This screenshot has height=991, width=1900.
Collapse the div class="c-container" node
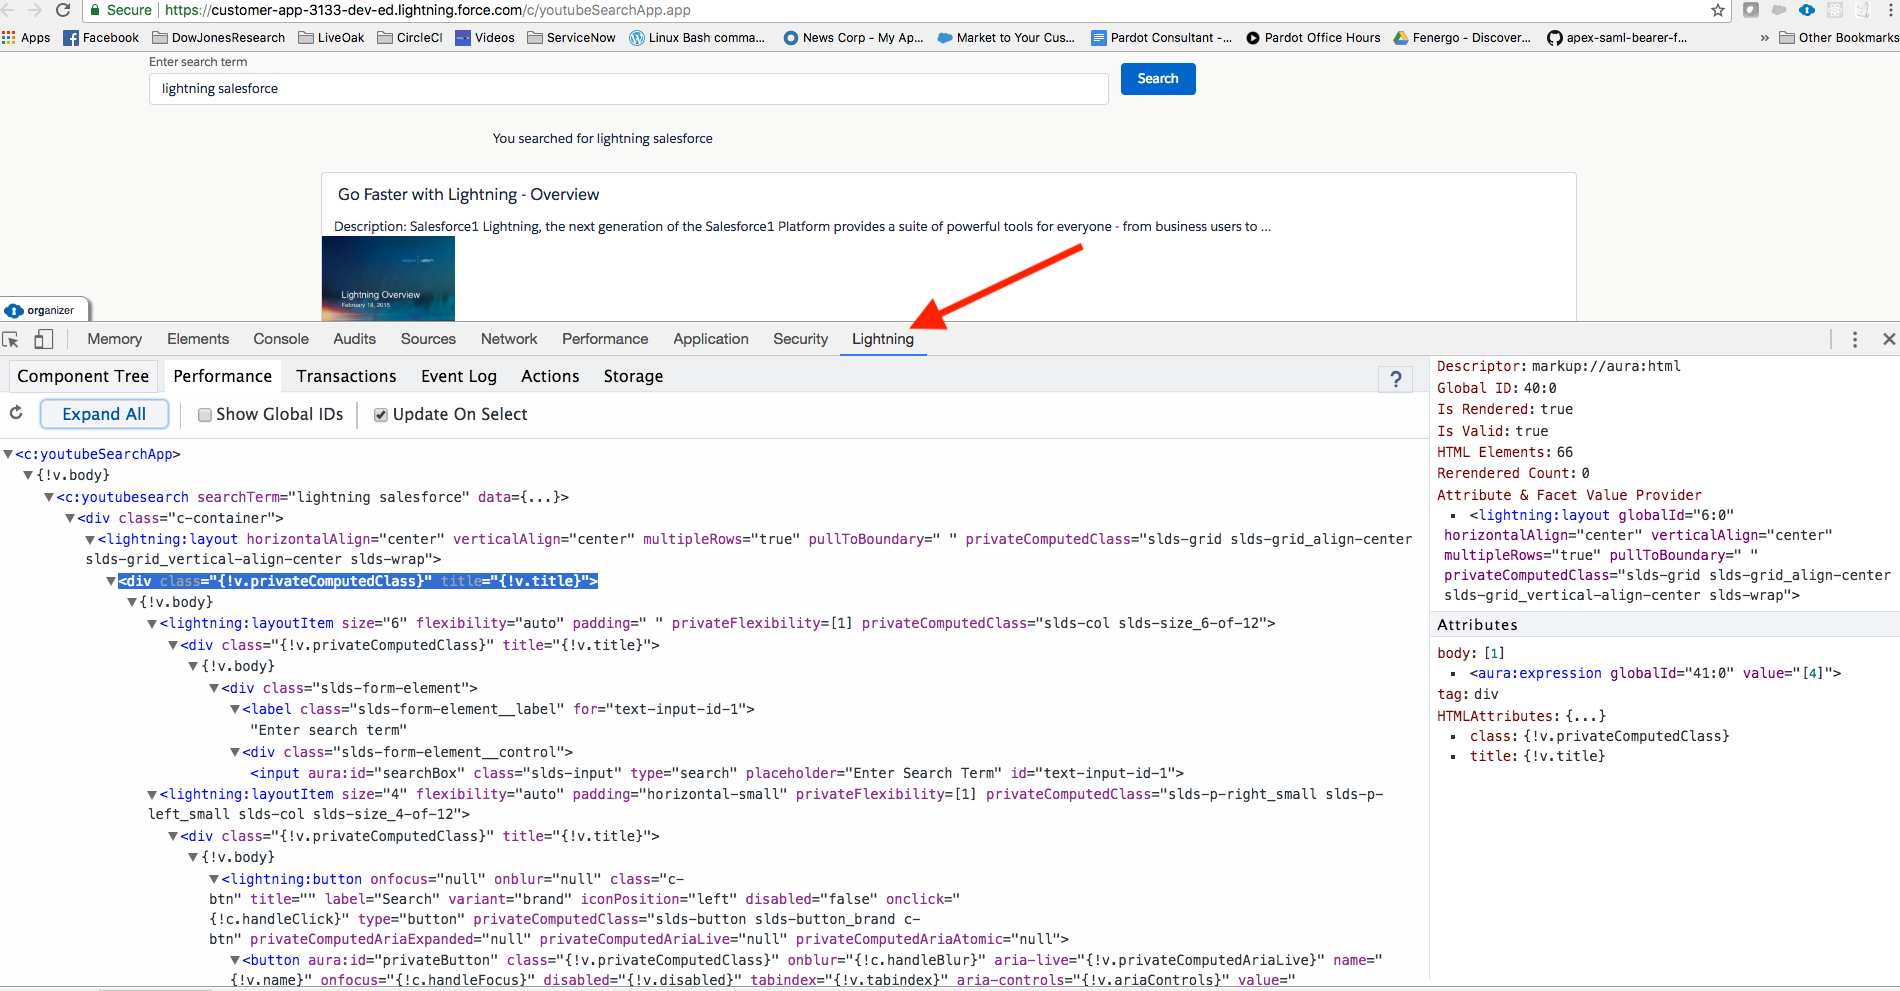[70, 518]
